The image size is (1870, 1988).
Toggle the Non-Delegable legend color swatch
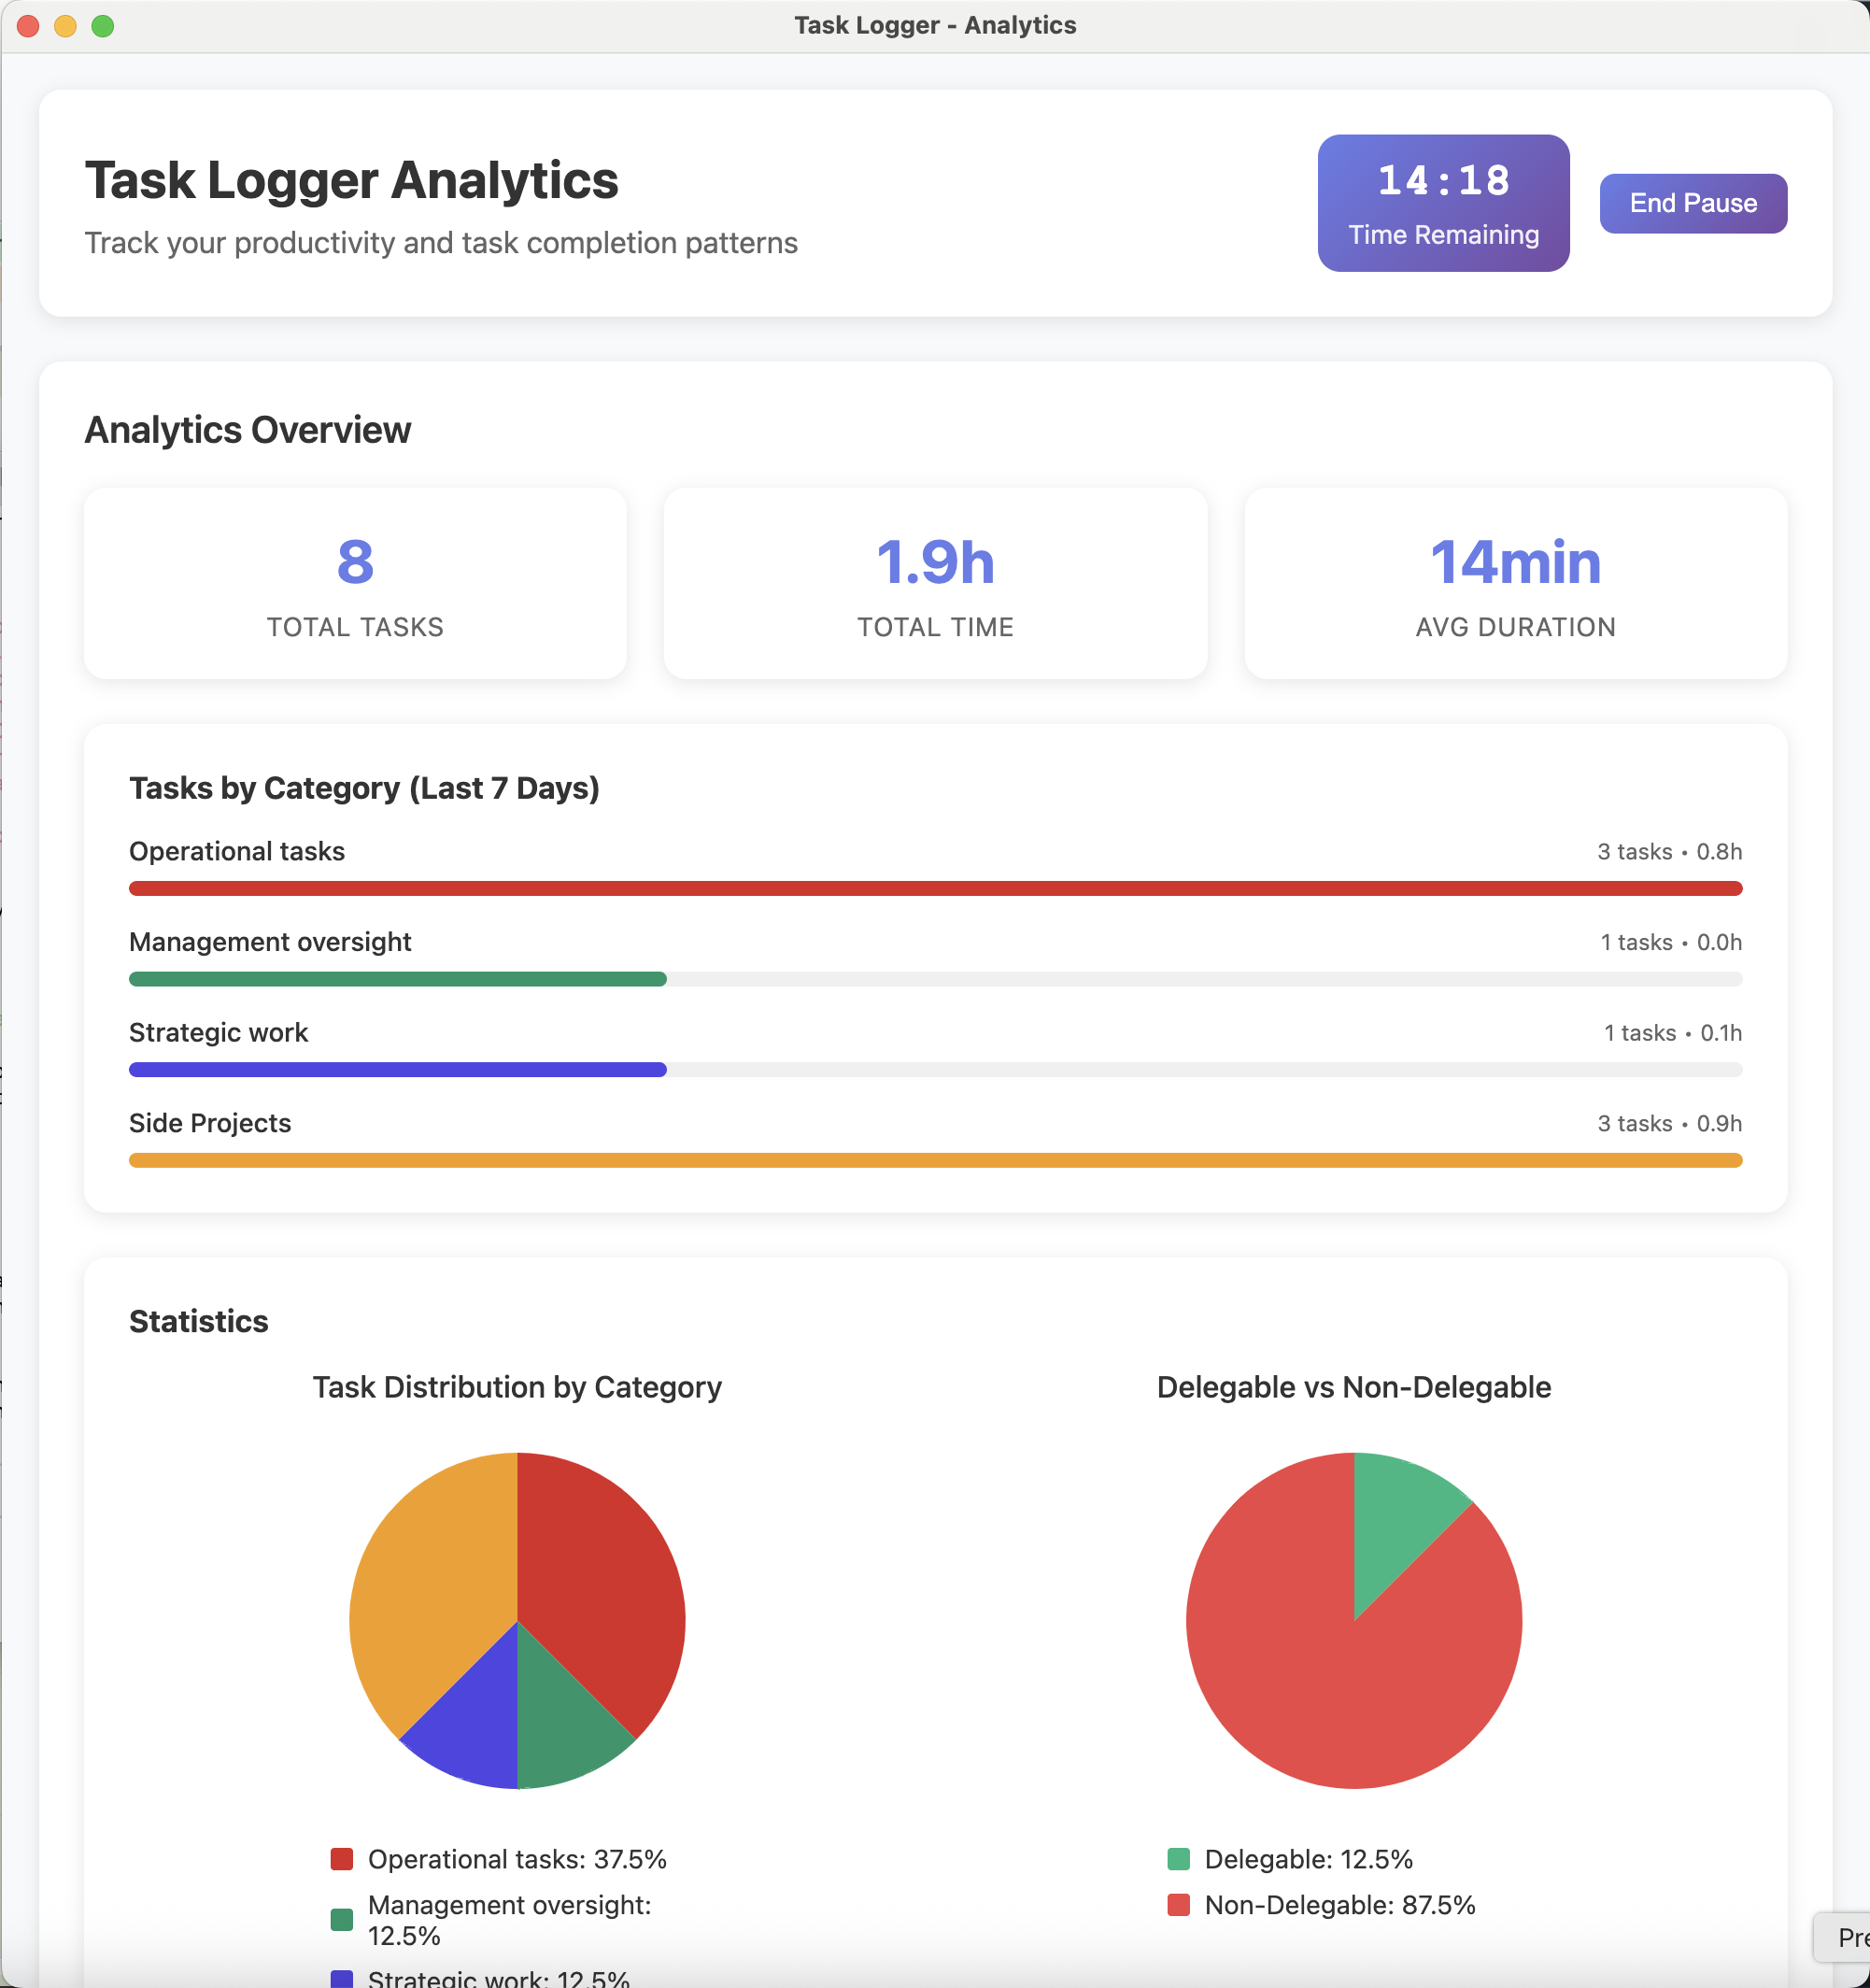pyautogui.click(x=1178, y=1905)
